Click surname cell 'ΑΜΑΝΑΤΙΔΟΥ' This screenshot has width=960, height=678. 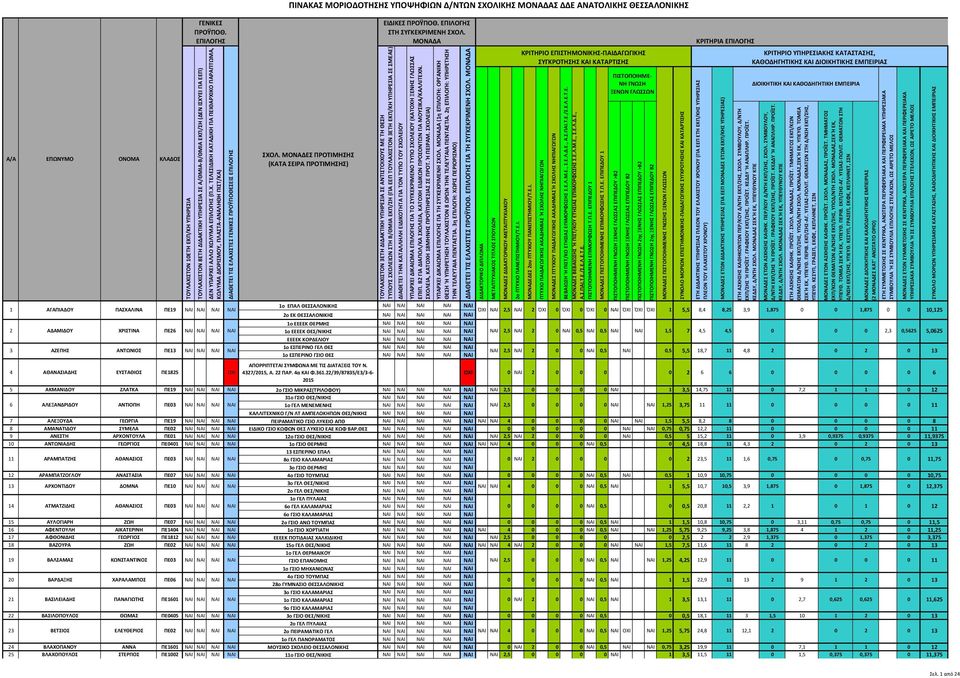coord(59,429)
